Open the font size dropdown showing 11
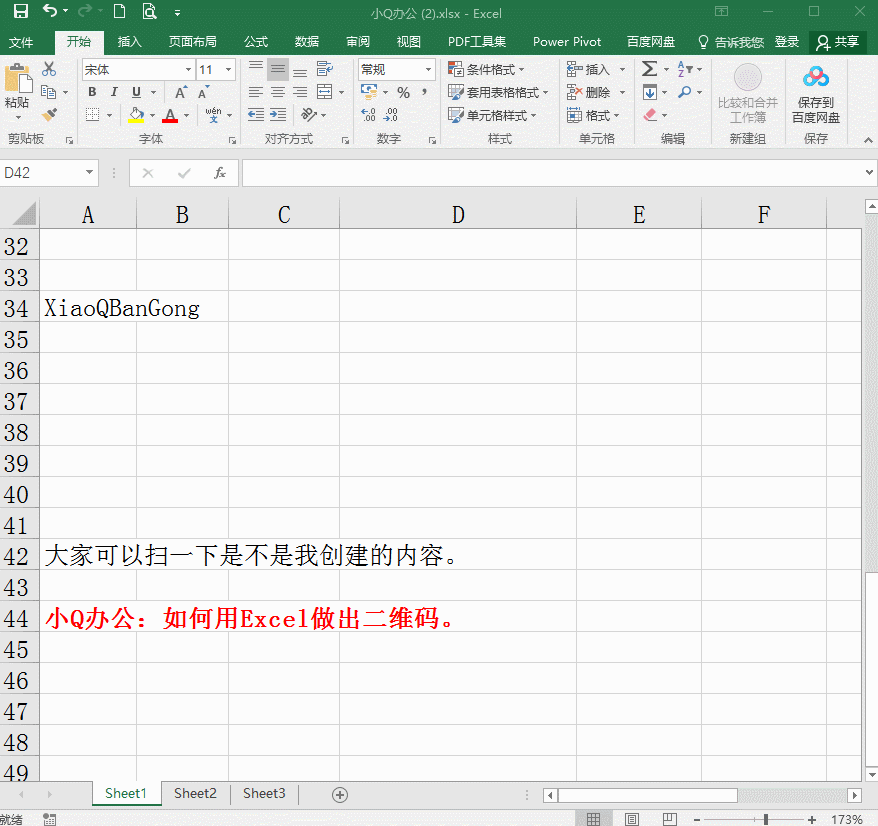878x826 pixels. (228, 69)
